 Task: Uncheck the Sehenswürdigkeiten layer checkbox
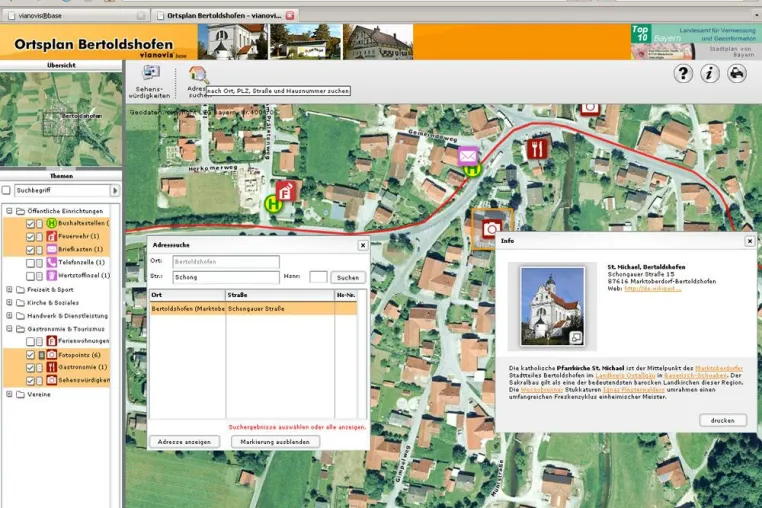(x=30, y=381)
